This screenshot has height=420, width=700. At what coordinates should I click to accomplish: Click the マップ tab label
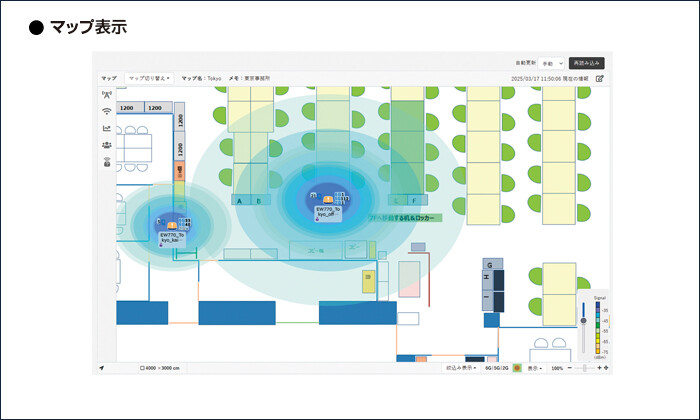109,78
